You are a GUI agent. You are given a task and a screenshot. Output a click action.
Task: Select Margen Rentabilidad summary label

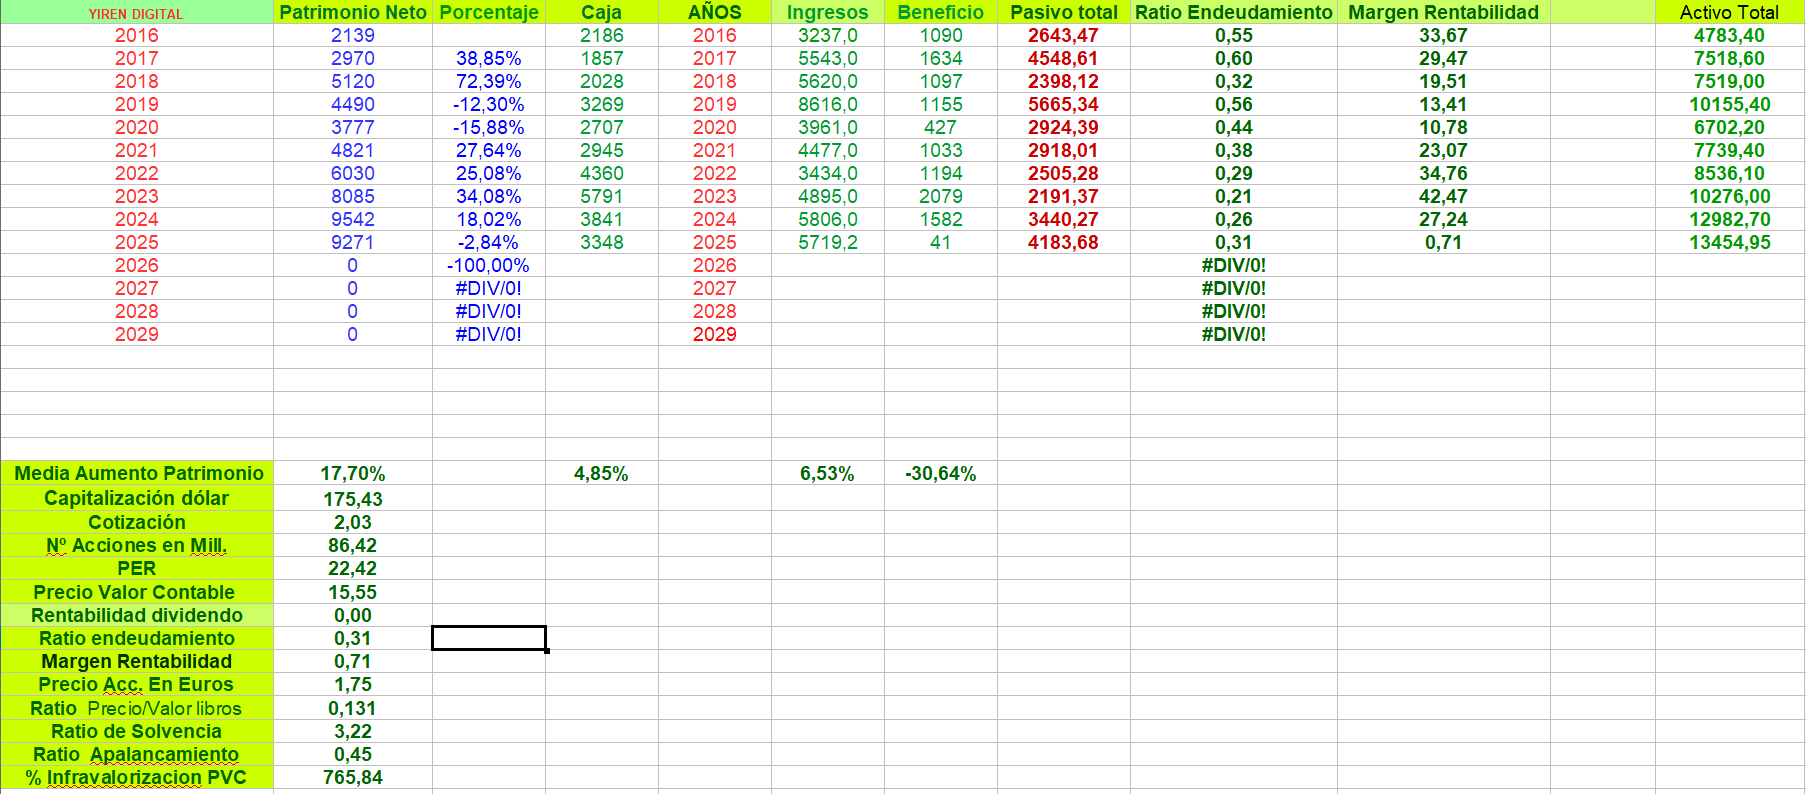pyautogui.click(x=137, y=662)
